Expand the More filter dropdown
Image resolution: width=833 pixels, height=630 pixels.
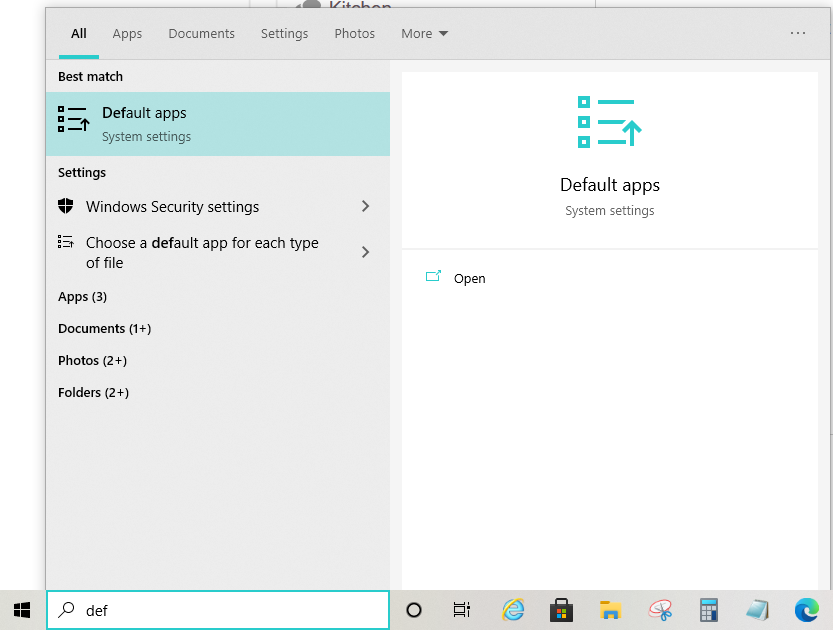click(424, 34)
